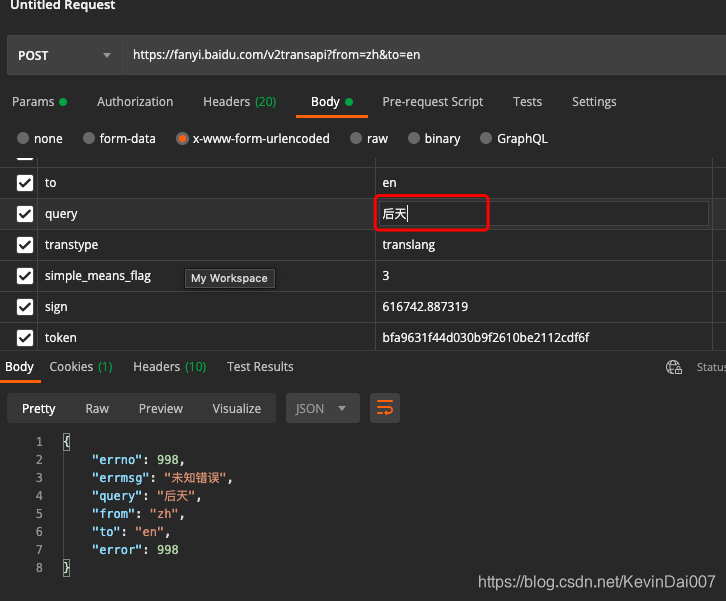Click the 'sign' key cell

pyautogui.click(x=207, y=307)
